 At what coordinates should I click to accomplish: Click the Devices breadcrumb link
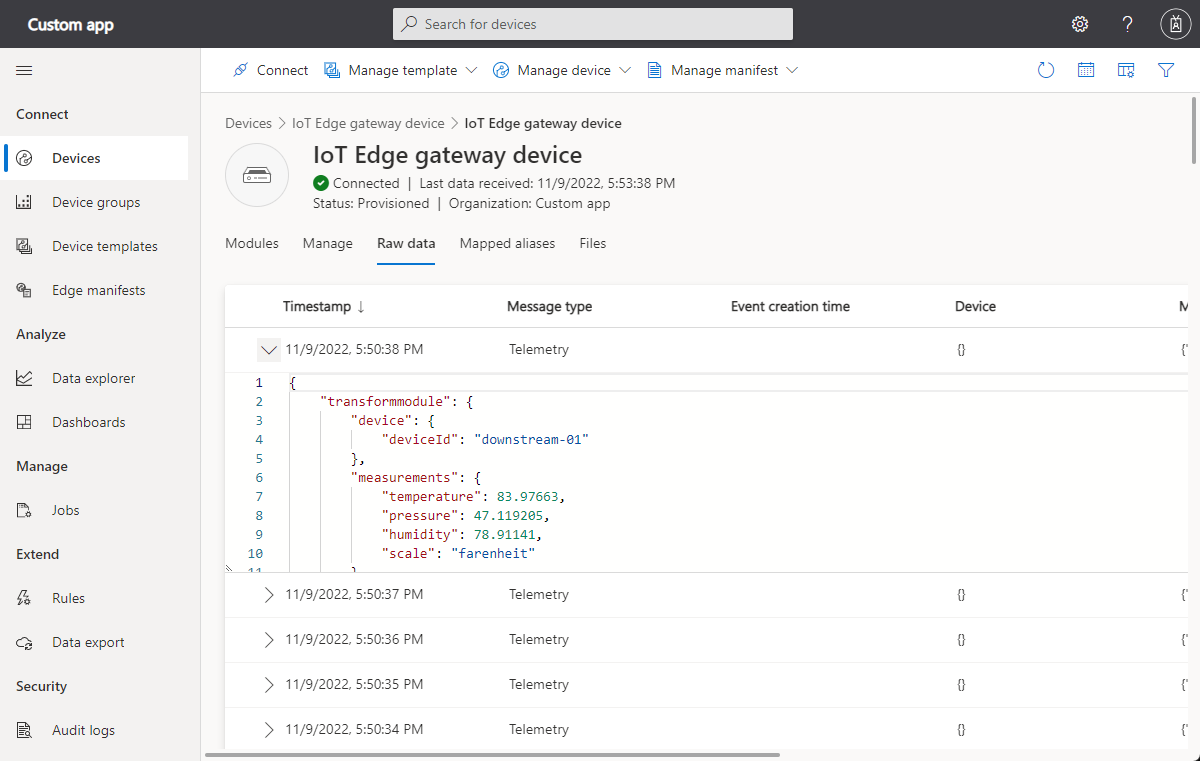pyautogui.click(x=248, y=123)
